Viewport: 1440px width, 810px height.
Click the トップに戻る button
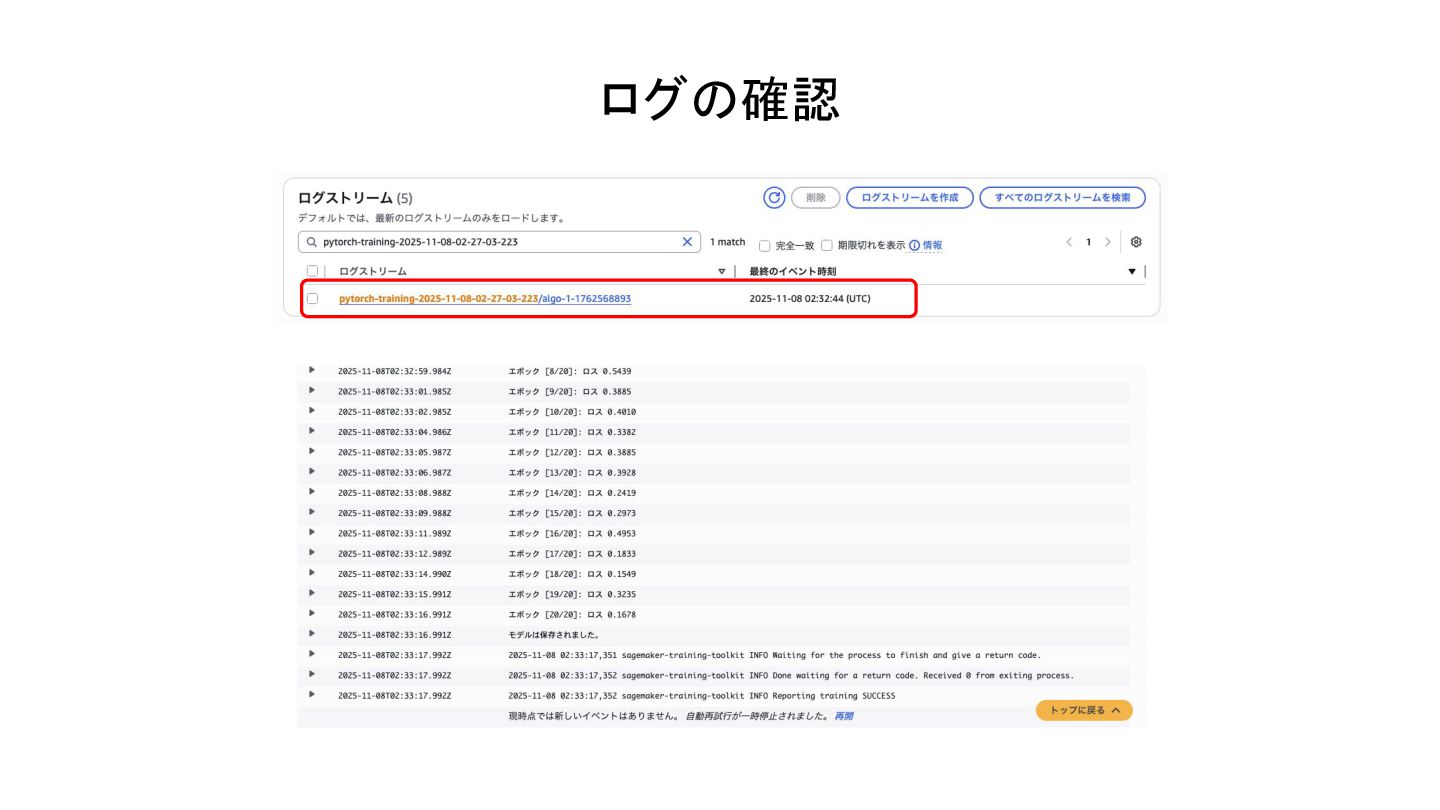(1084, 710)
